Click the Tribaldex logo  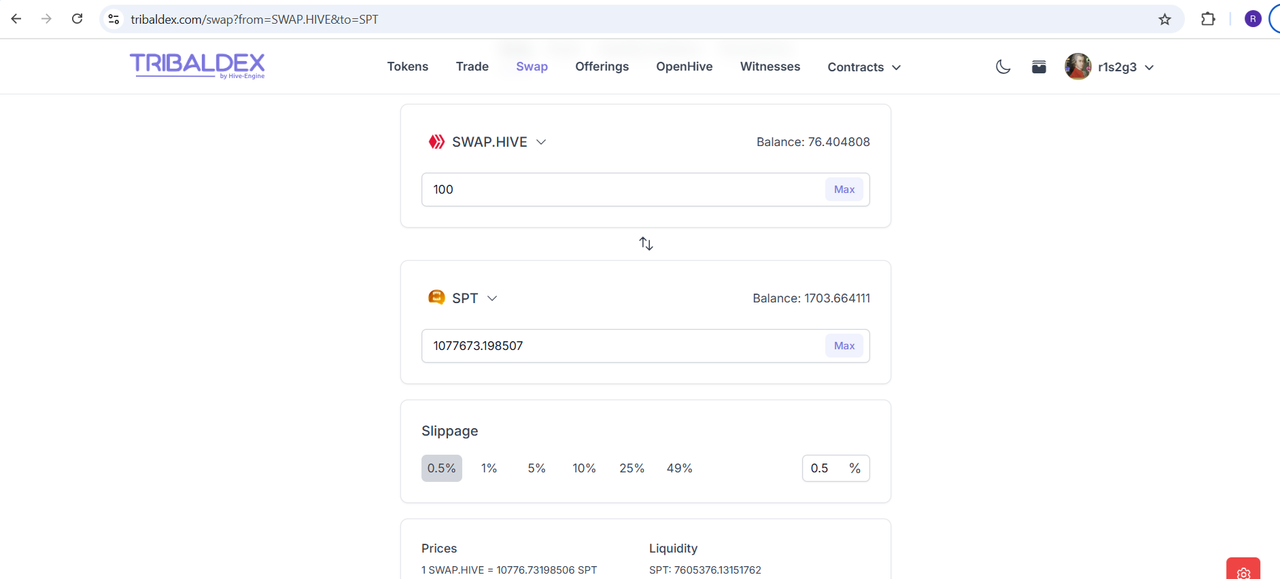click(197, 66)
